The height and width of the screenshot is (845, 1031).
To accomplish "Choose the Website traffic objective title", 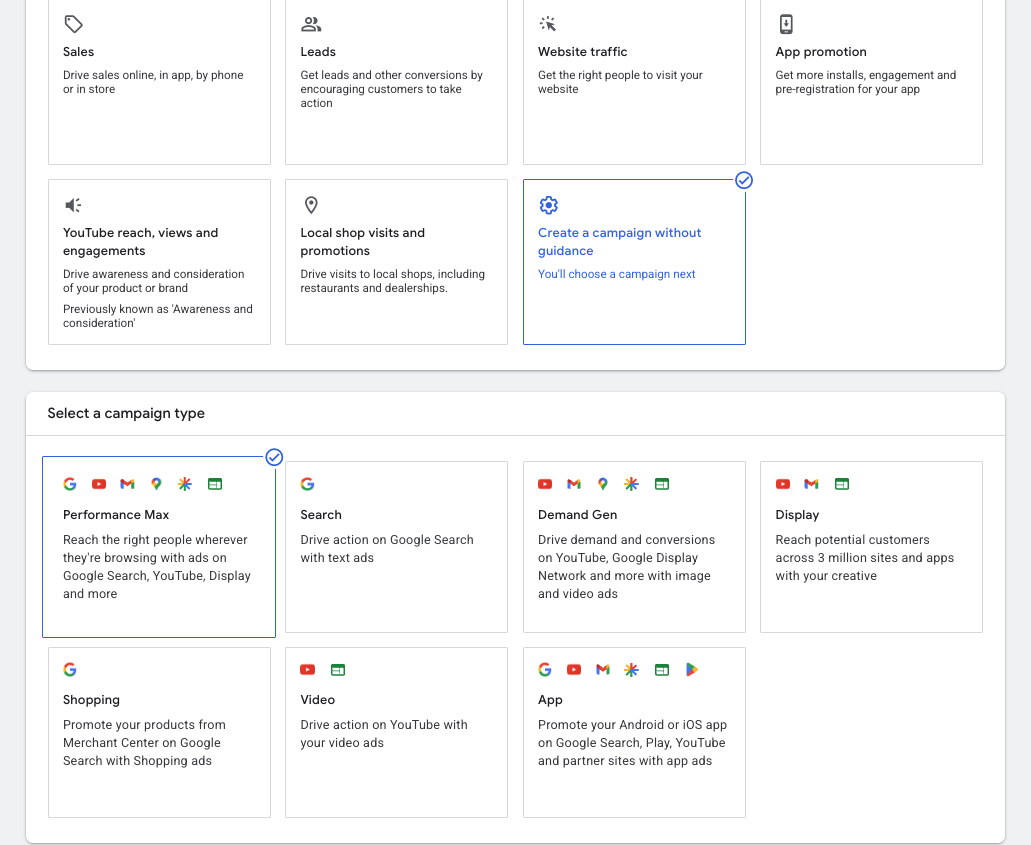I will pos(583,51).
